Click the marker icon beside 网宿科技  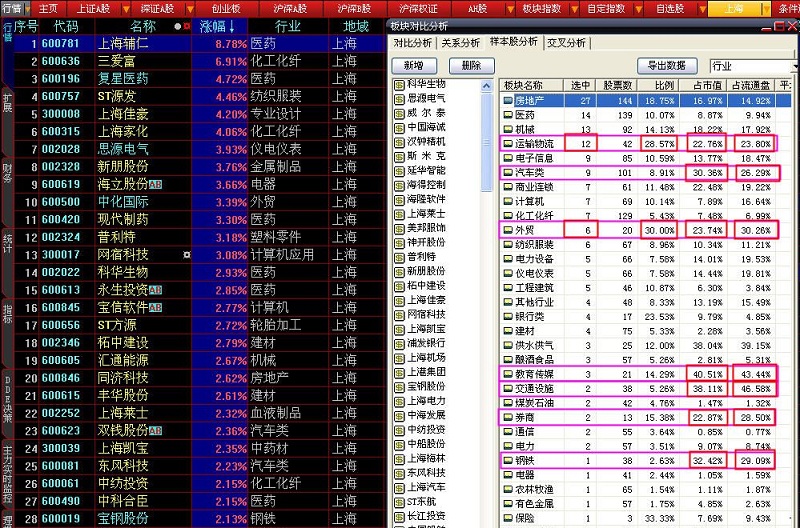click(187, 255)
